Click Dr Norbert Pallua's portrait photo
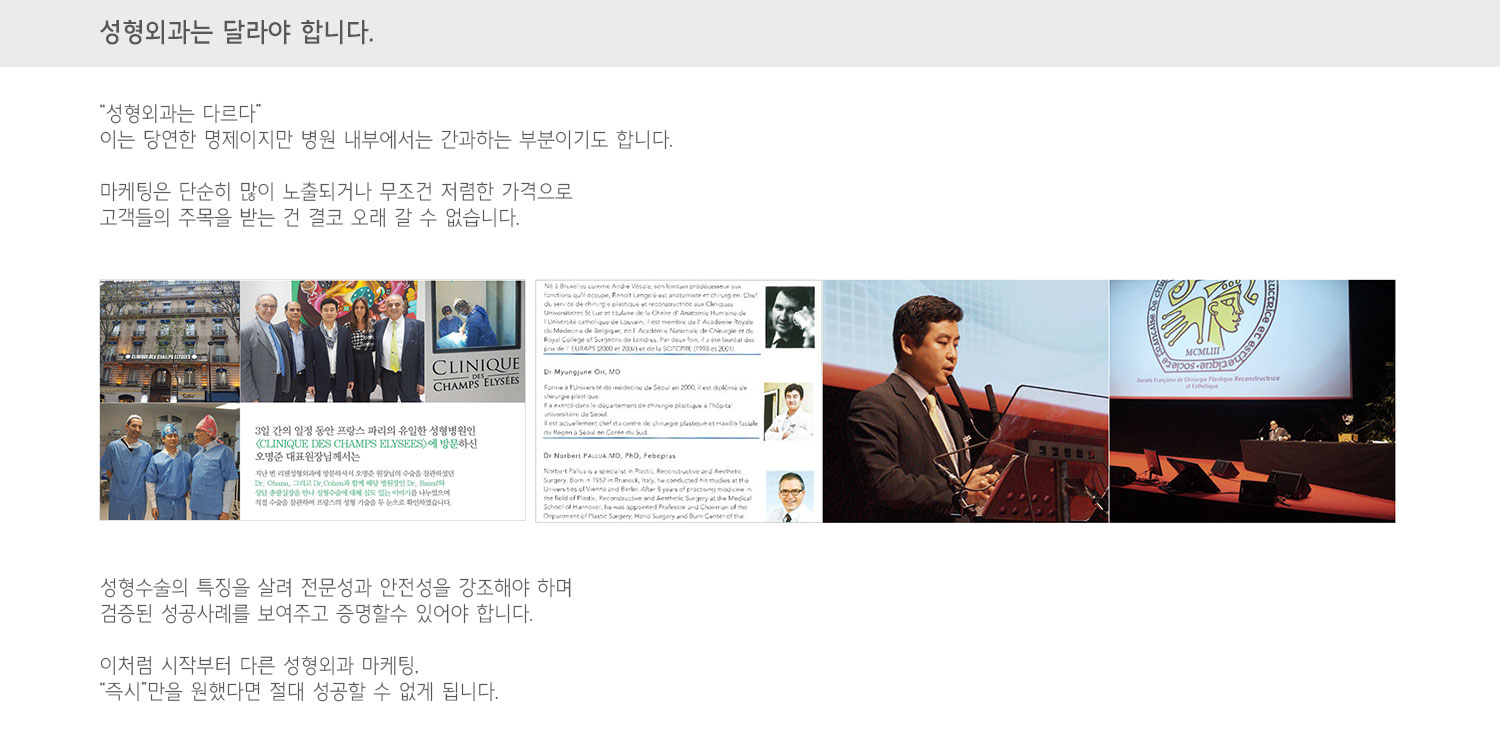 (x=790, y=496)
